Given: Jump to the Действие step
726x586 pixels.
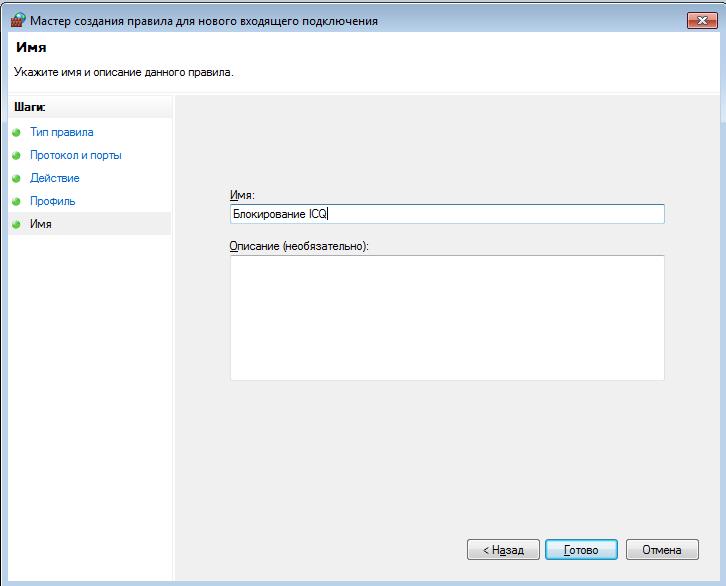Looking at the screenshot, I should pos(55,178).
